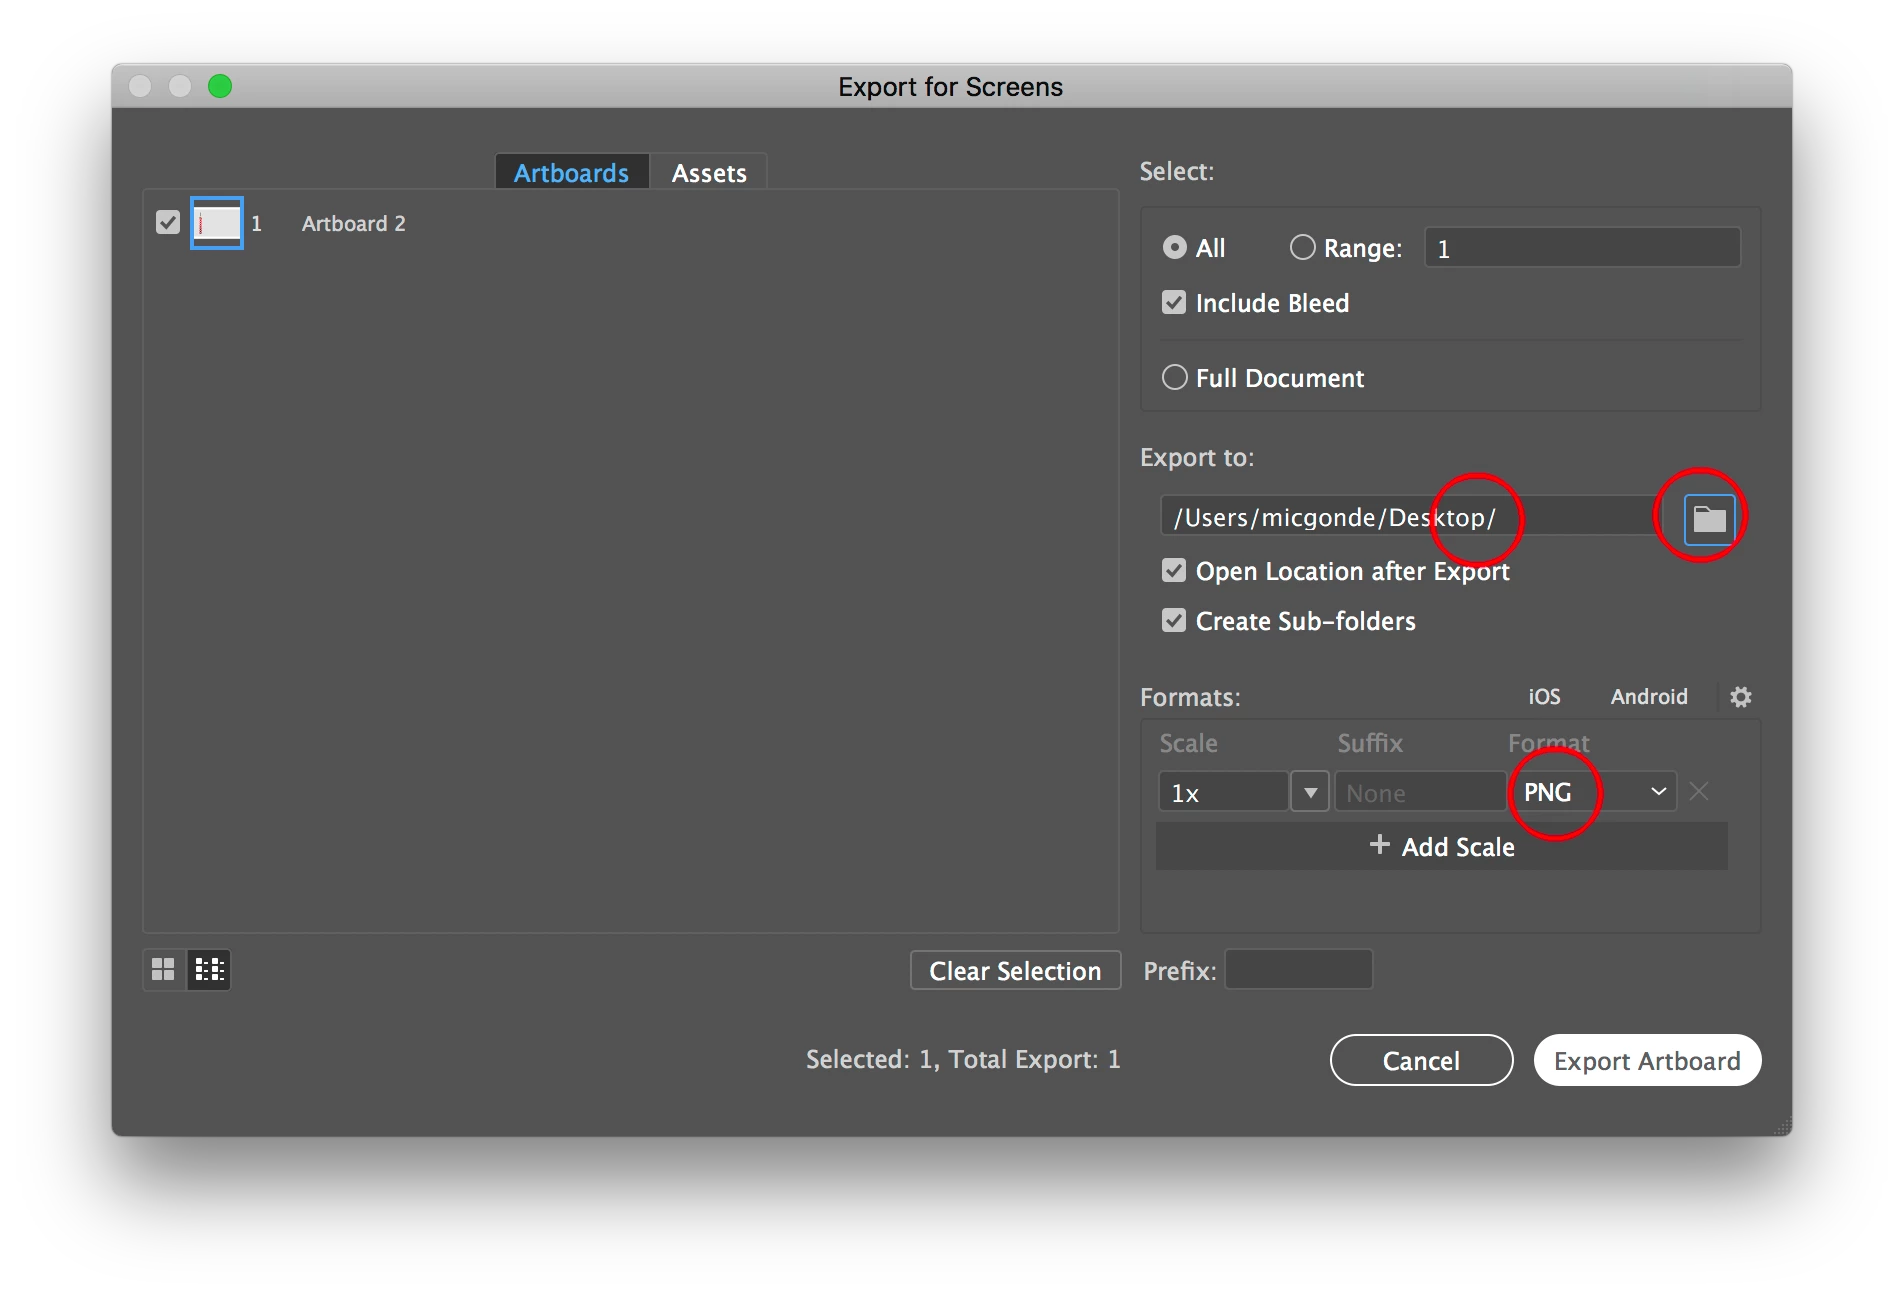1904x1296 pixels.
Task: Switch to list view layout icon
Action: point(209,969)
